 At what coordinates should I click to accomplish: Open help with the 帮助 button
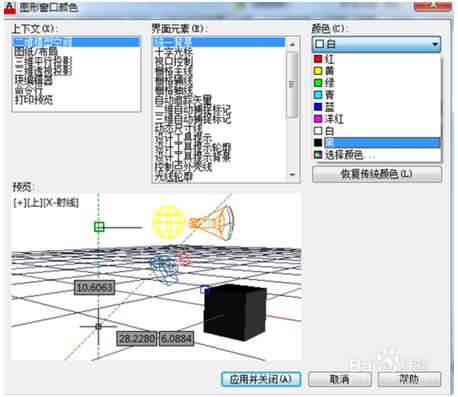409,379
